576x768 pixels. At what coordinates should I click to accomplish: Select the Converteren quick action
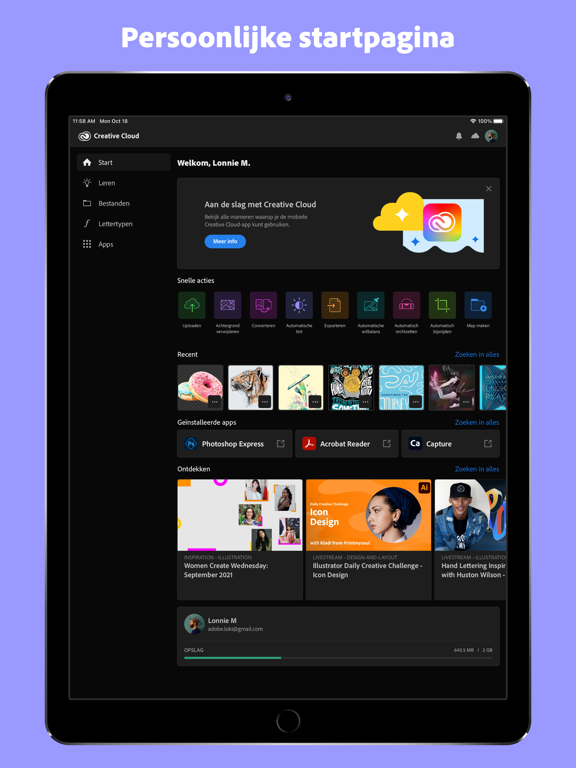click(263, 305)
